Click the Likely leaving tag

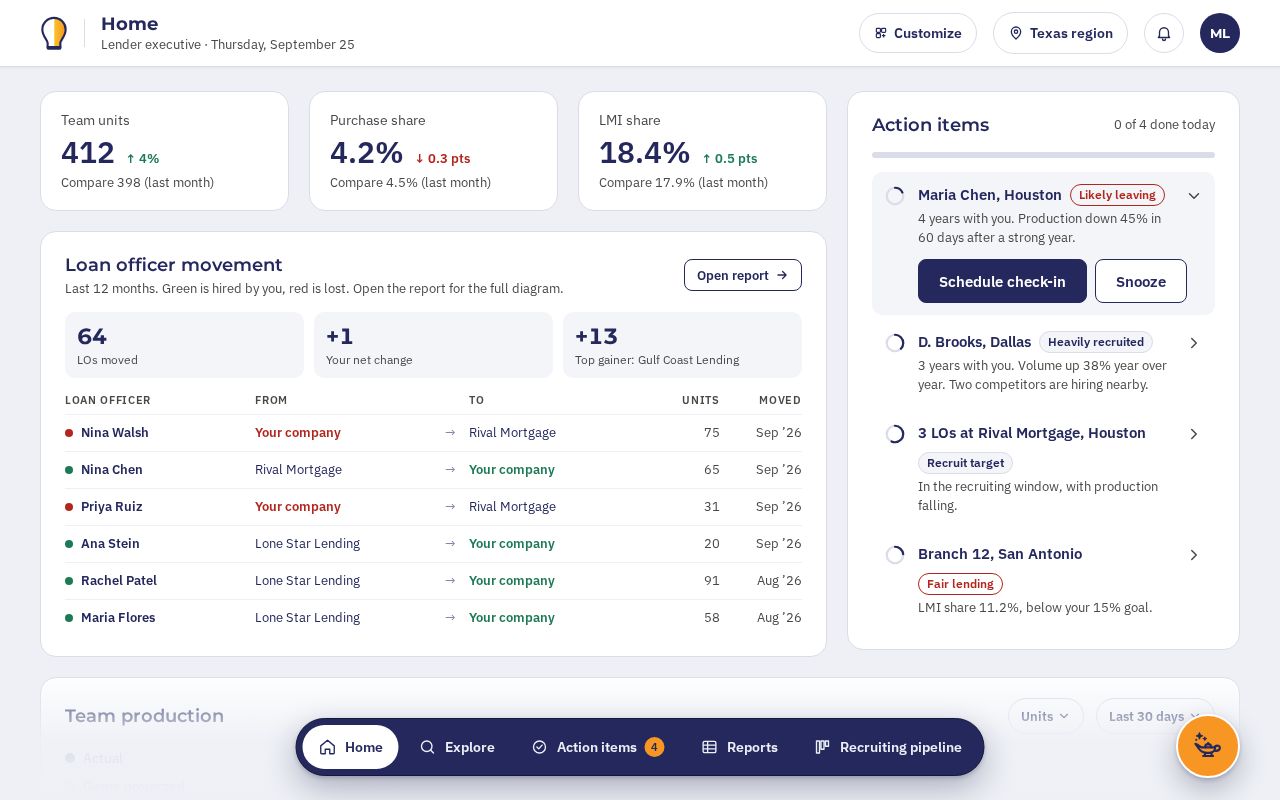1117,195
